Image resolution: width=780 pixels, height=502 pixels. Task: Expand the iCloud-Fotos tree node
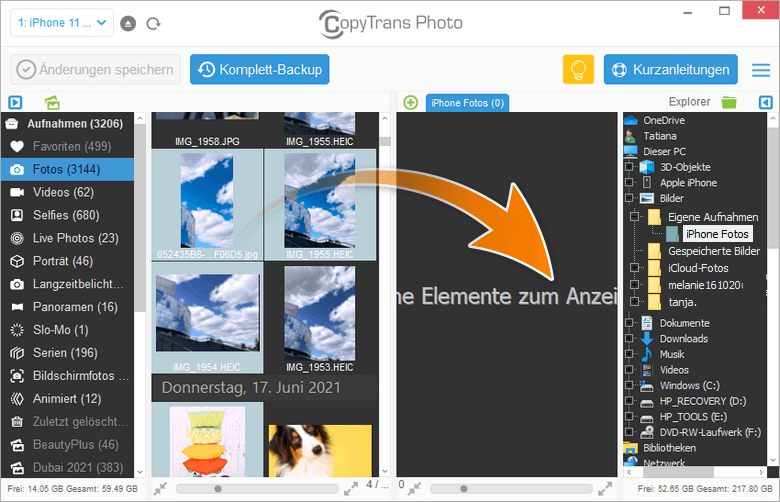coord(634,268)
